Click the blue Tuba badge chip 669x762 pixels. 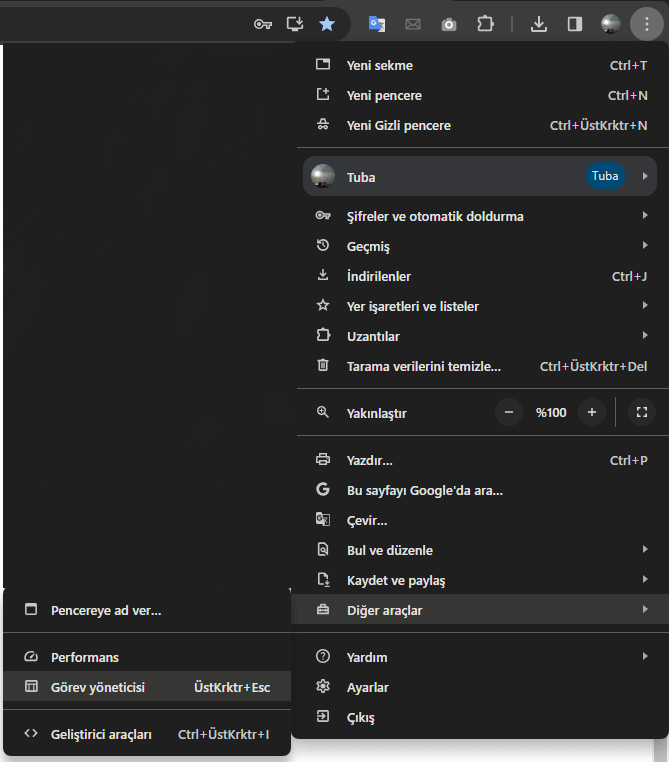coord(605,176)
